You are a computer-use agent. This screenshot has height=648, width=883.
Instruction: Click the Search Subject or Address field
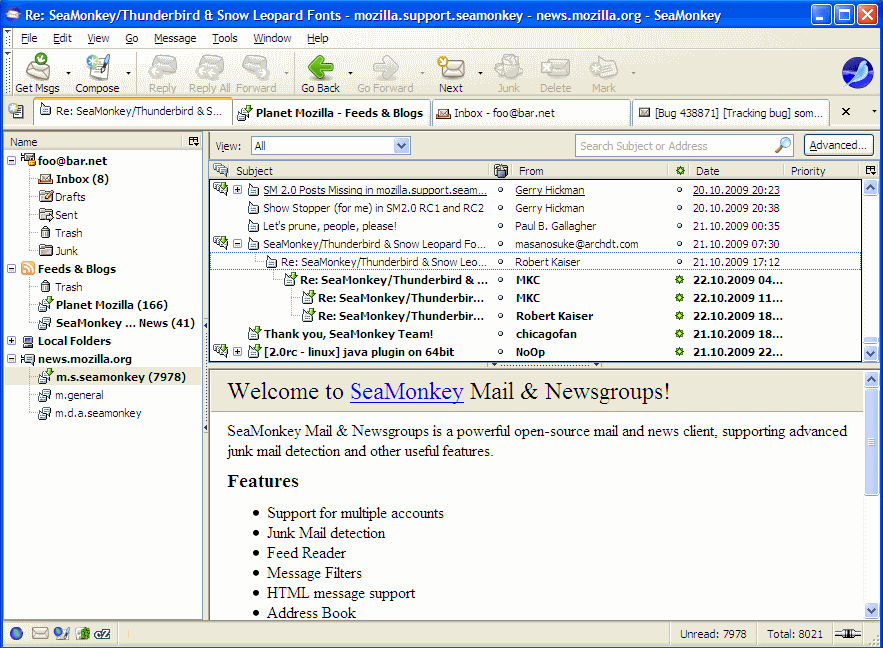[675, 146]
